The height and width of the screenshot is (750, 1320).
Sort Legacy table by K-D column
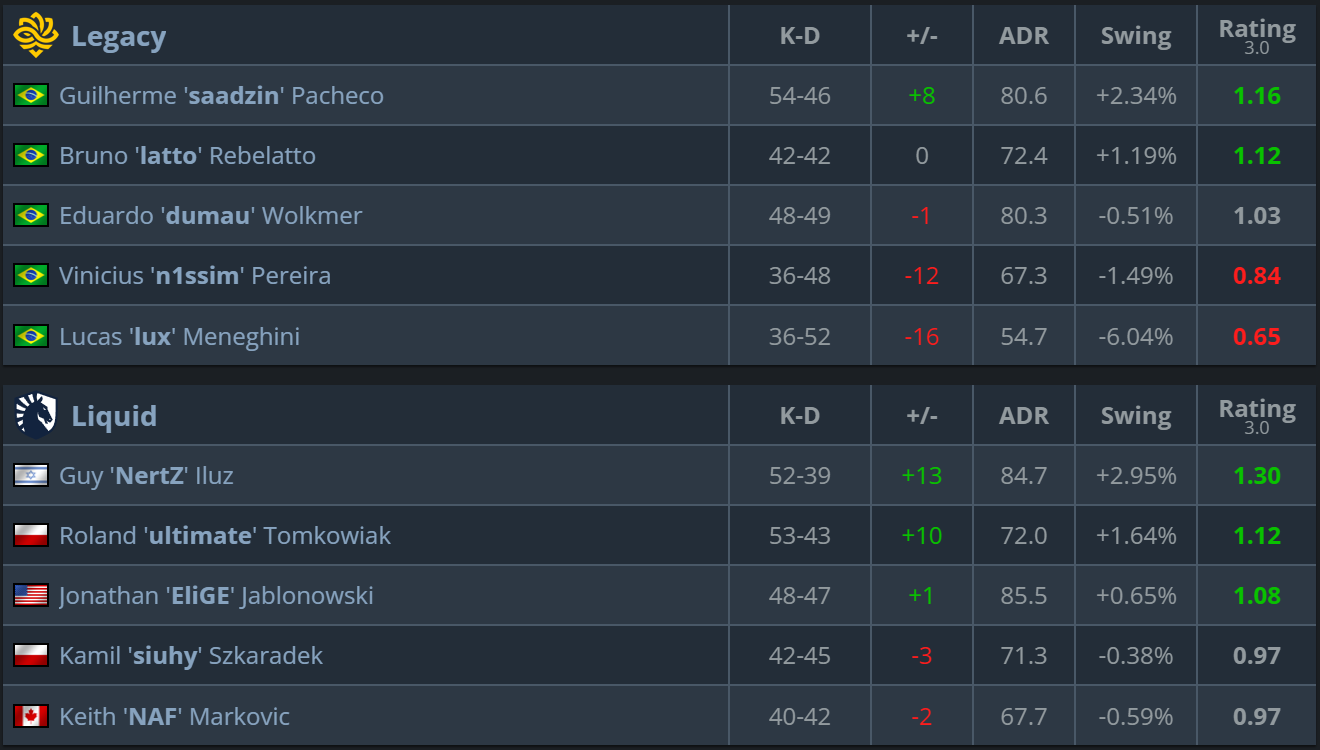click(800, 36)
